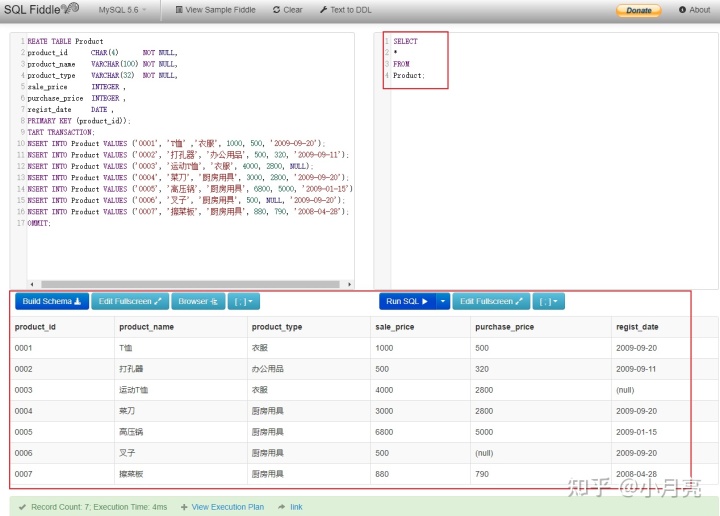Open schema panel query terminator dropdown
Viewport: 720px width, 516px height.
244,301
